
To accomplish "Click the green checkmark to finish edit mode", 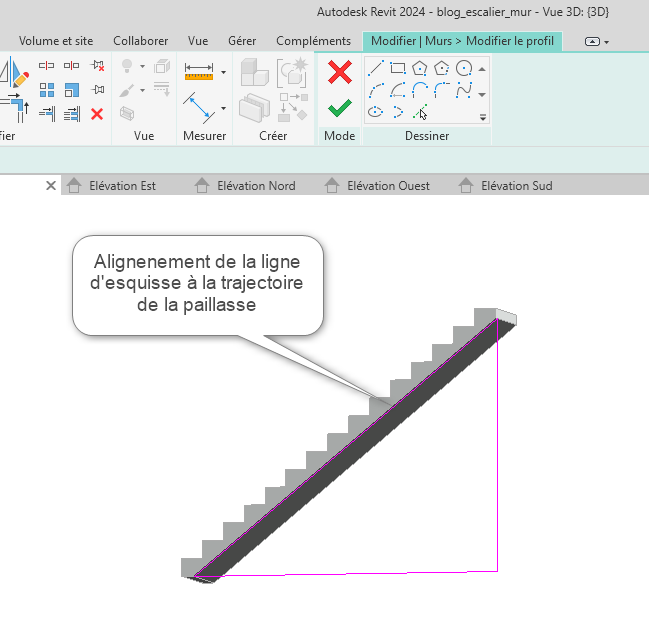I will tap(340, 106).
